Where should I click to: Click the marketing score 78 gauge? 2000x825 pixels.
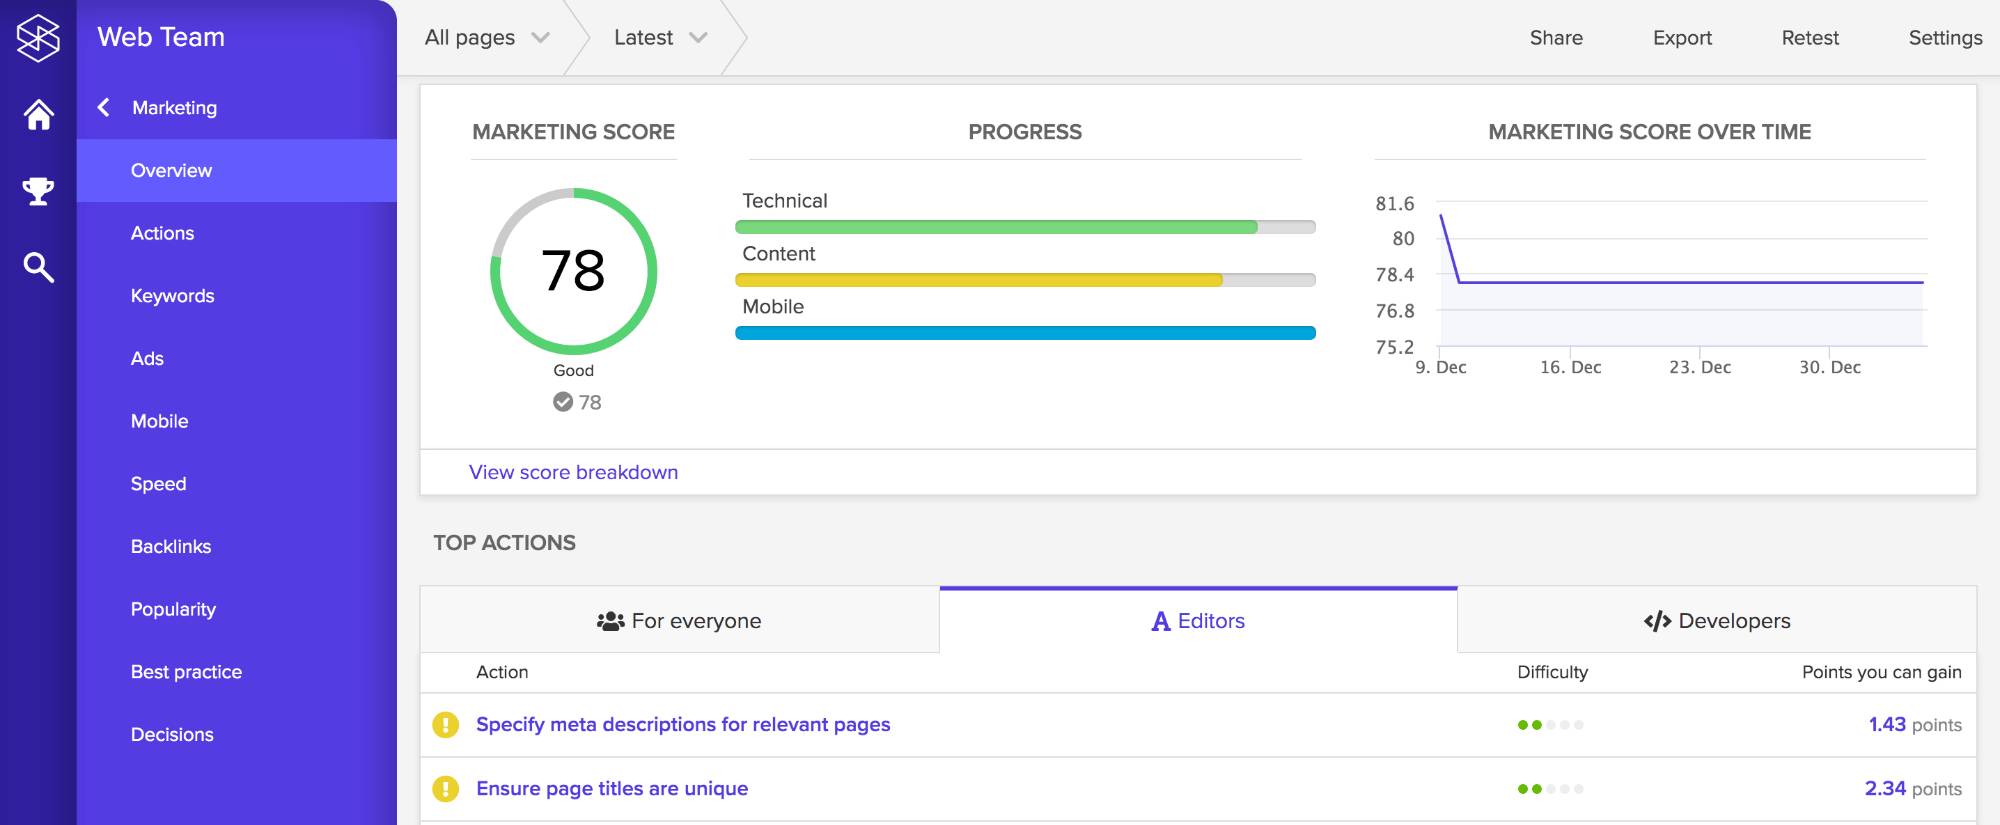pos(573,271)
